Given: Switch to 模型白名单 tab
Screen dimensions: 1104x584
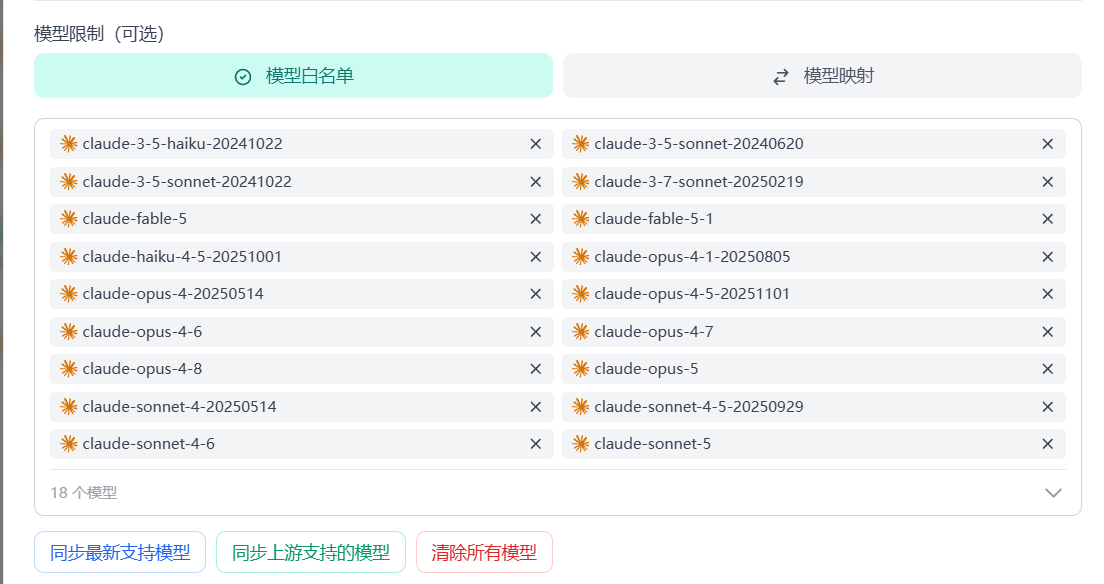Looking at the screenshot, I should 294,75.
